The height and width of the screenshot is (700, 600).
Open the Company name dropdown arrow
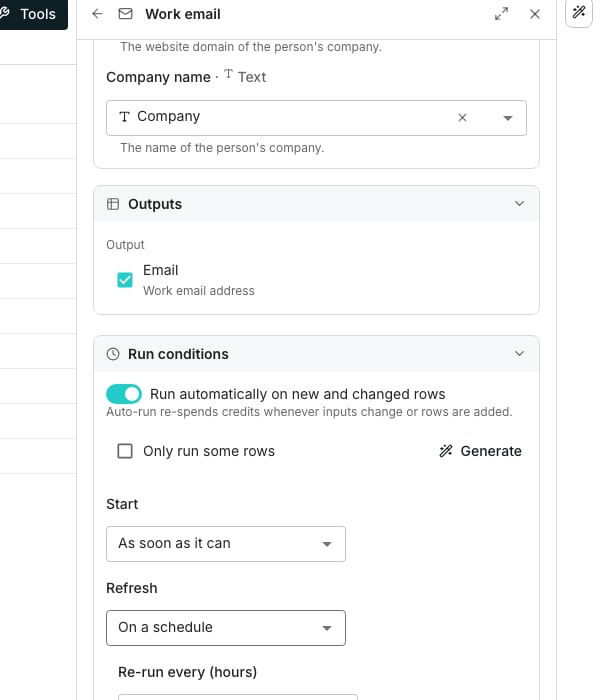tap(508, 118)
